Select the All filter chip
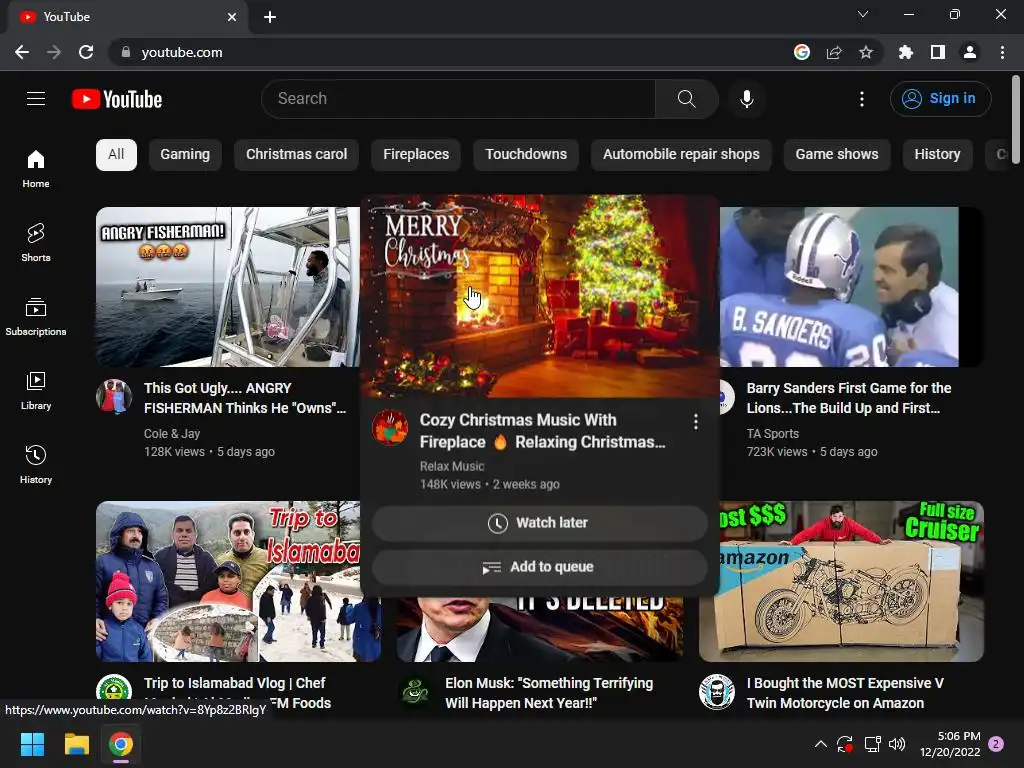 coord(116,155)
